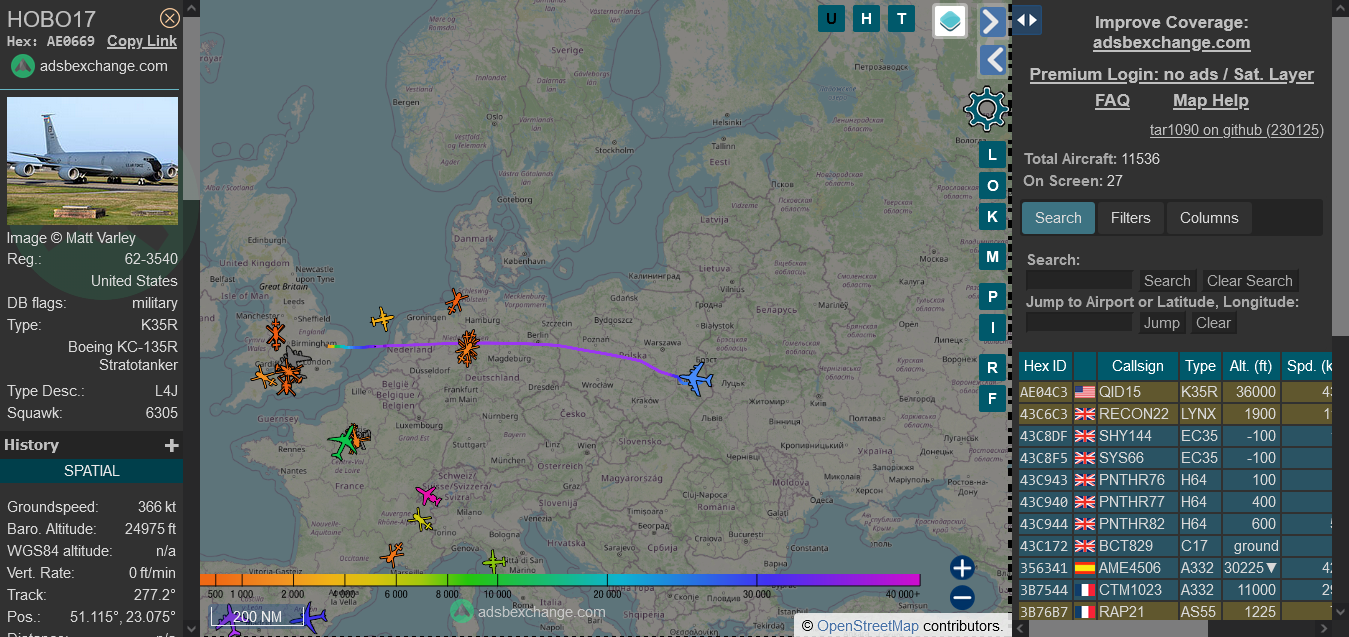Viewport: 1349px width, 637px height.
Task: Toggle the L map button
Action: (992, 154)
